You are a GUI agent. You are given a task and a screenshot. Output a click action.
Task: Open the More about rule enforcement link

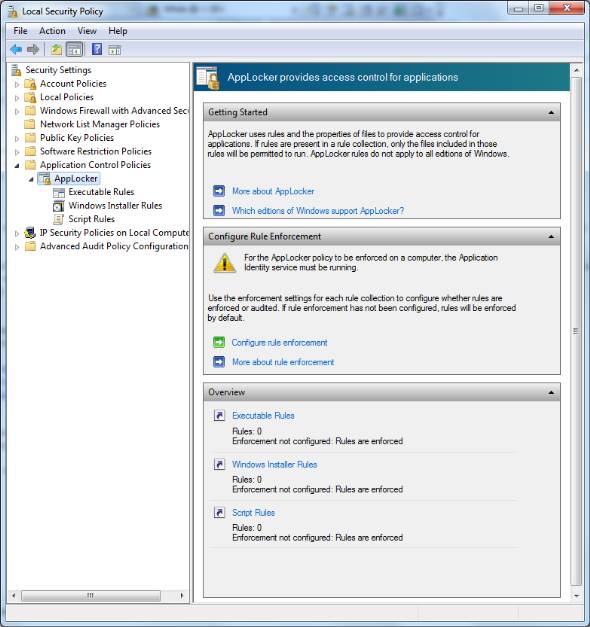pyautogui.click(x=283, y=362)
